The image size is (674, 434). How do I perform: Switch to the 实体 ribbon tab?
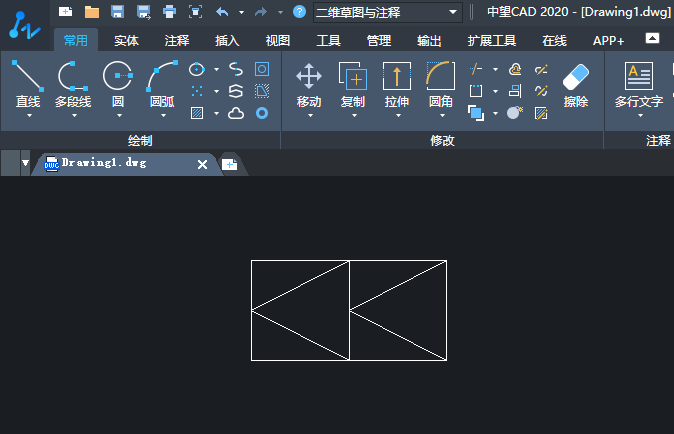[x=126, y=41]
